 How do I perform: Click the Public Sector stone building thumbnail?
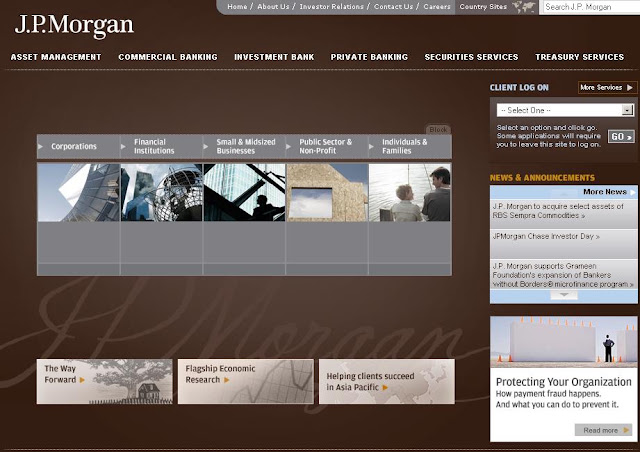(x=327, y=193)
